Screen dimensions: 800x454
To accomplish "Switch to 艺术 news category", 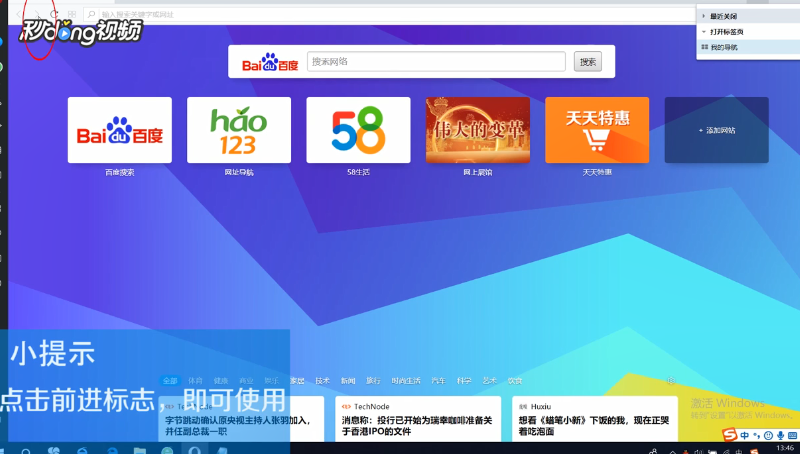I will tap(490, 381).
